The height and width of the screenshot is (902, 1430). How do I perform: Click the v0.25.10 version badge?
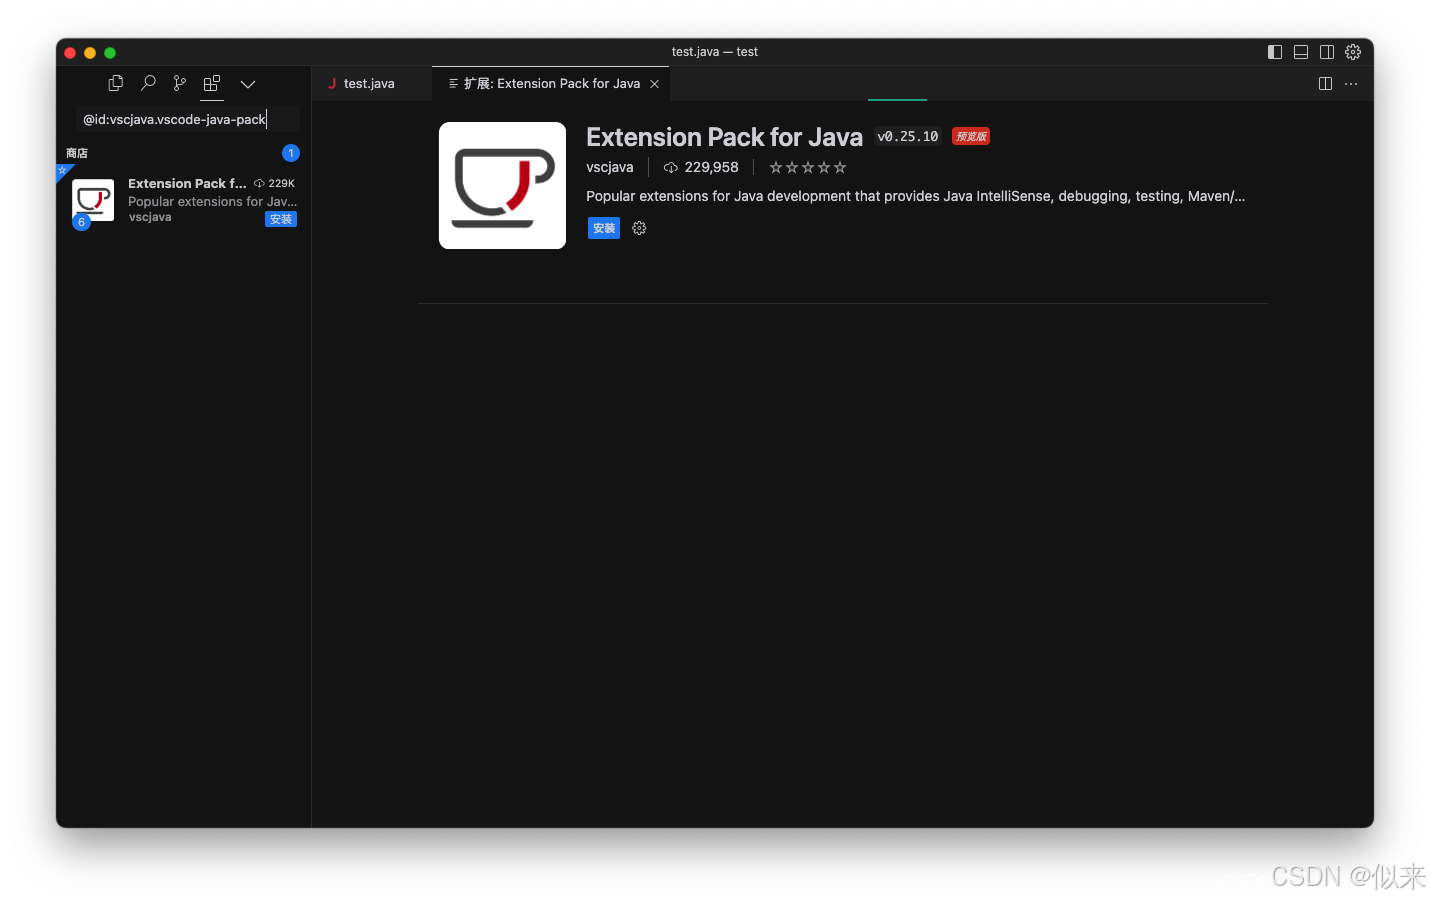click(x=908, y=136)
